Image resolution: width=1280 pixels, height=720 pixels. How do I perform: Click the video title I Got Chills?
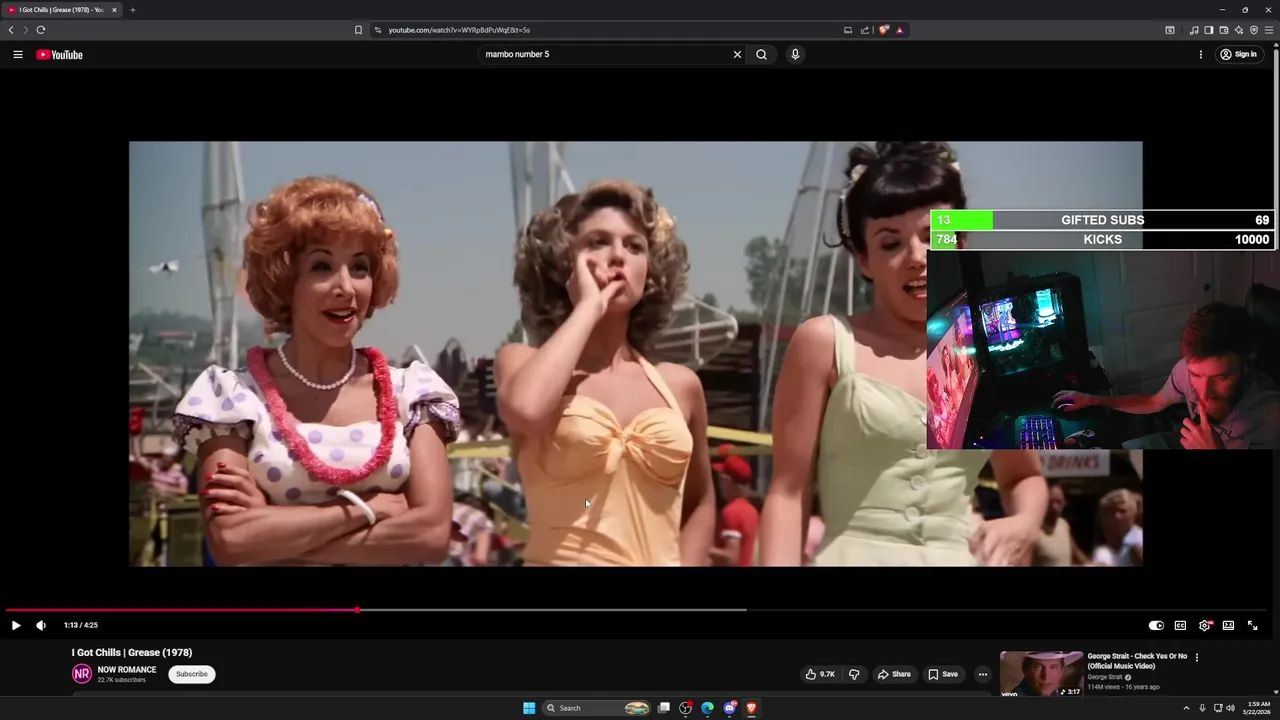pyautogui.click(x=132, y=652)
